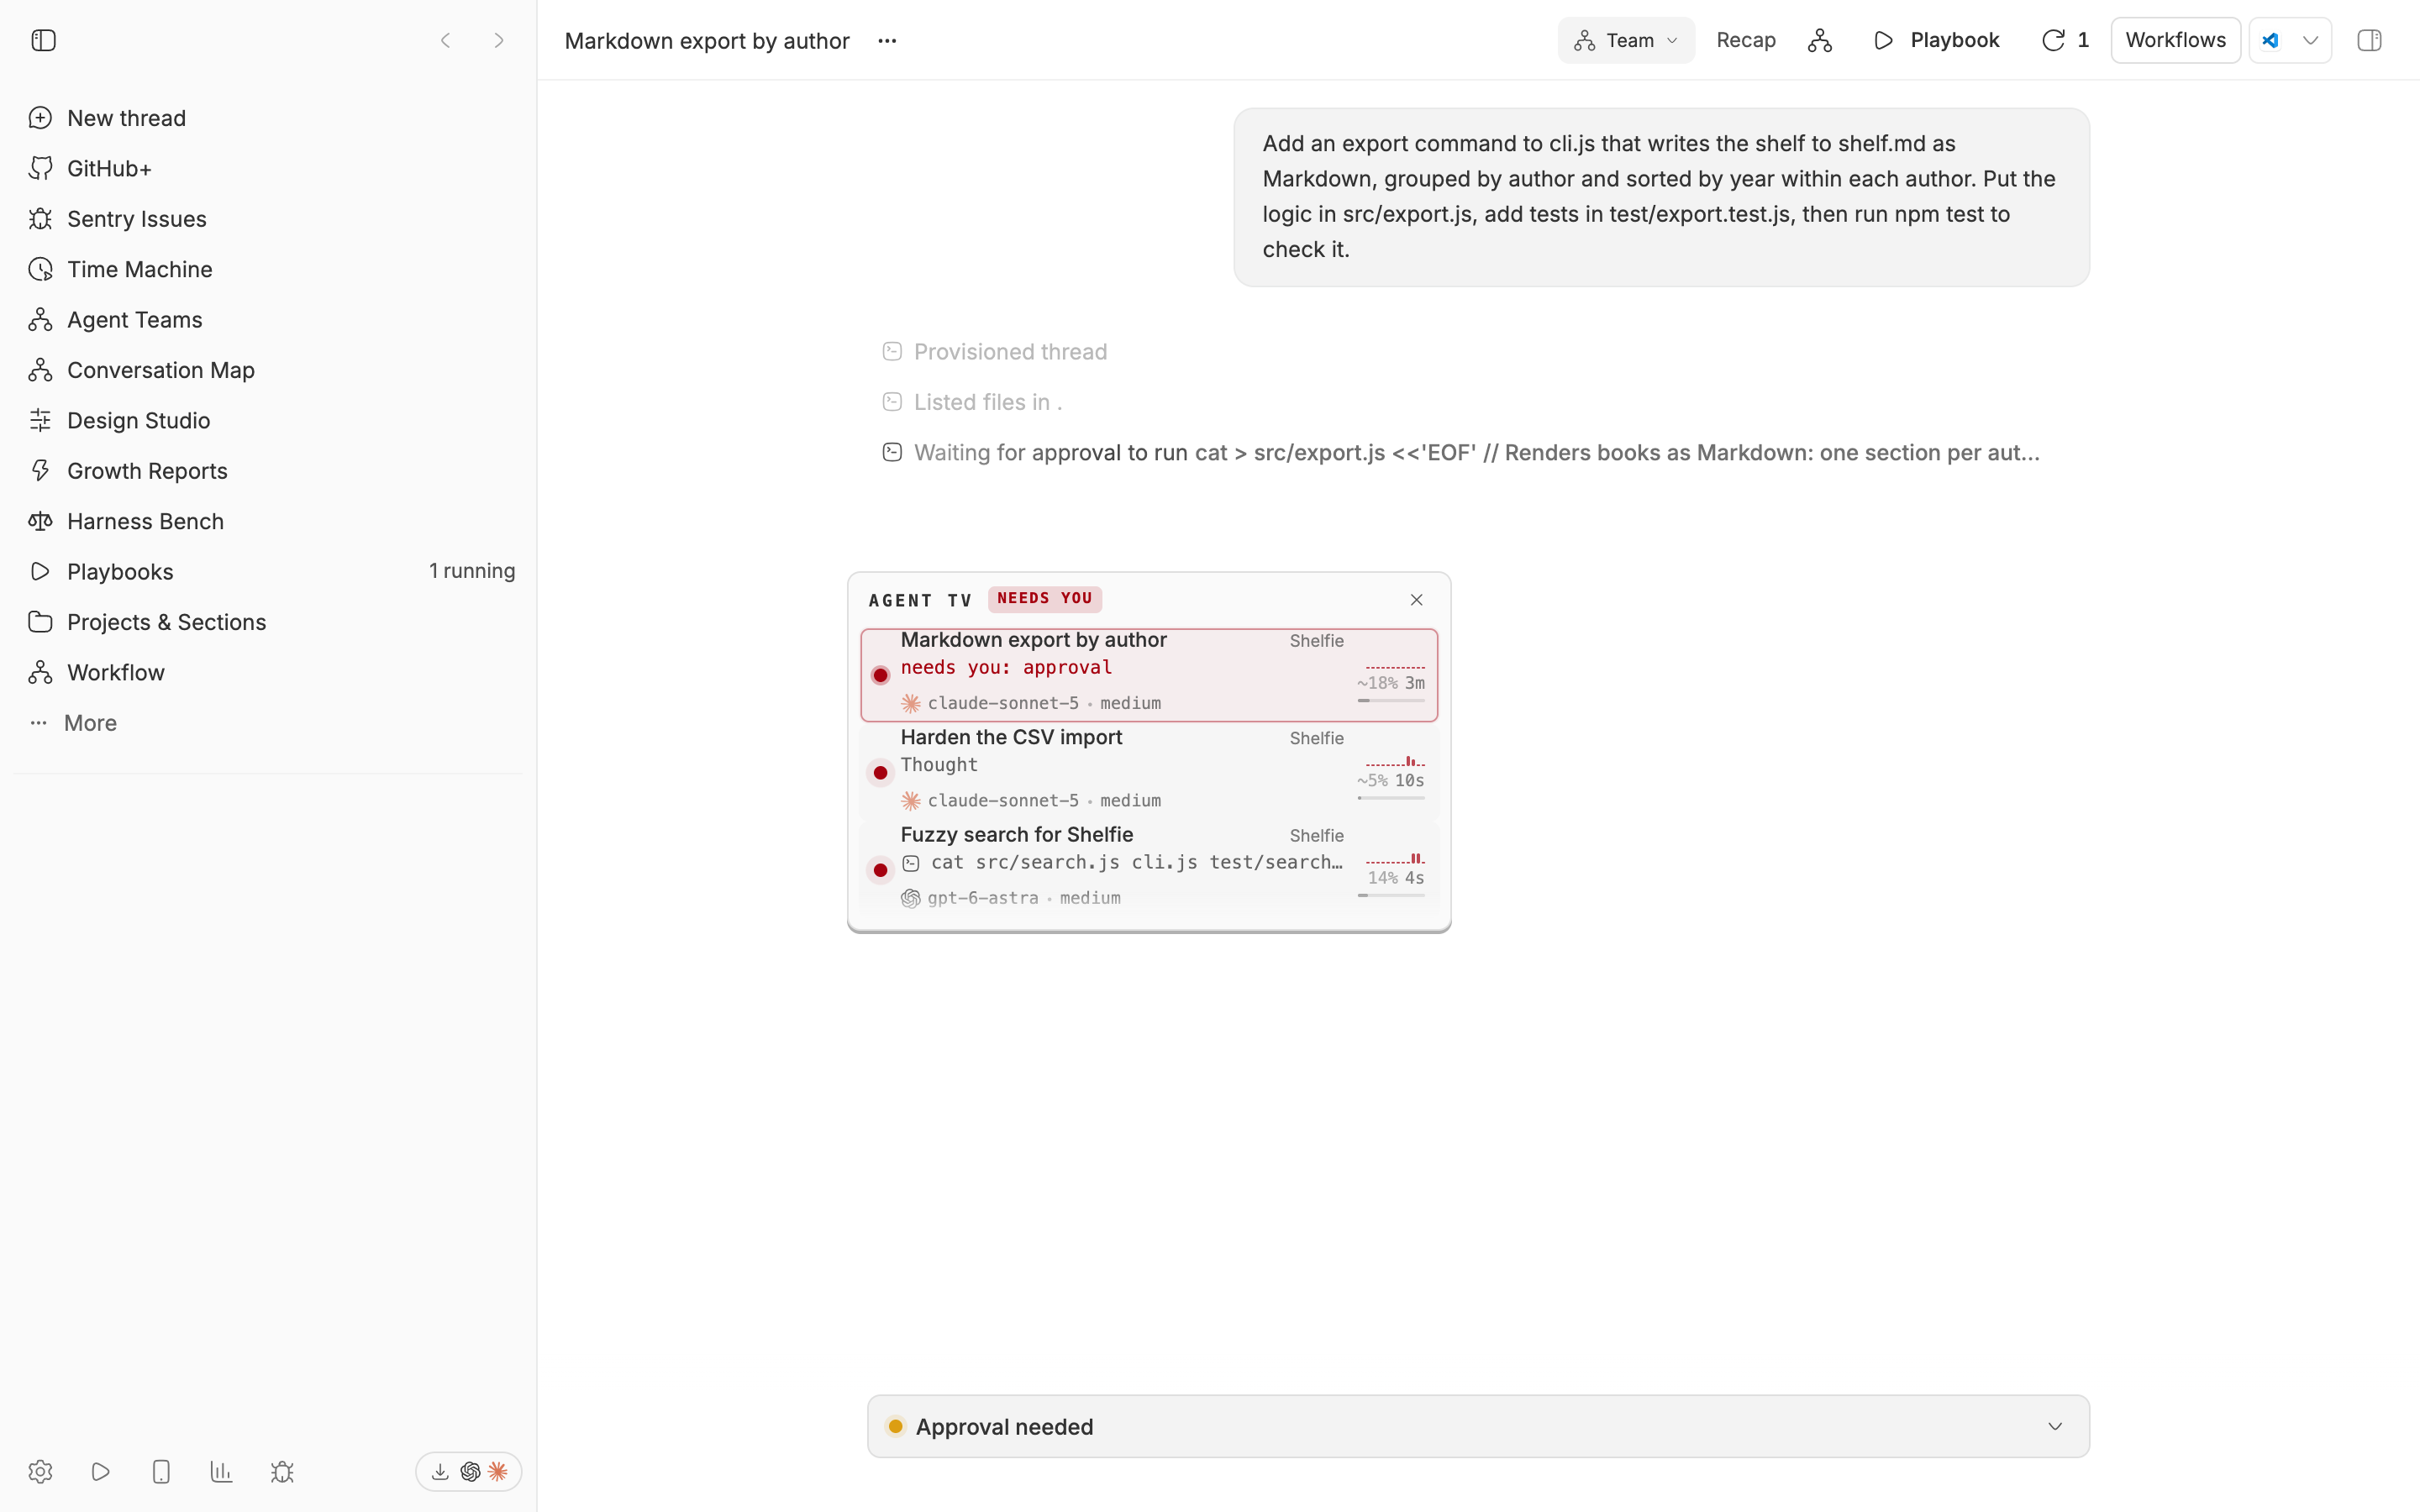Open Sentry Issues in sidebar
The height and width of the screenshot is (1512, 2420).
tap(137, 219)
